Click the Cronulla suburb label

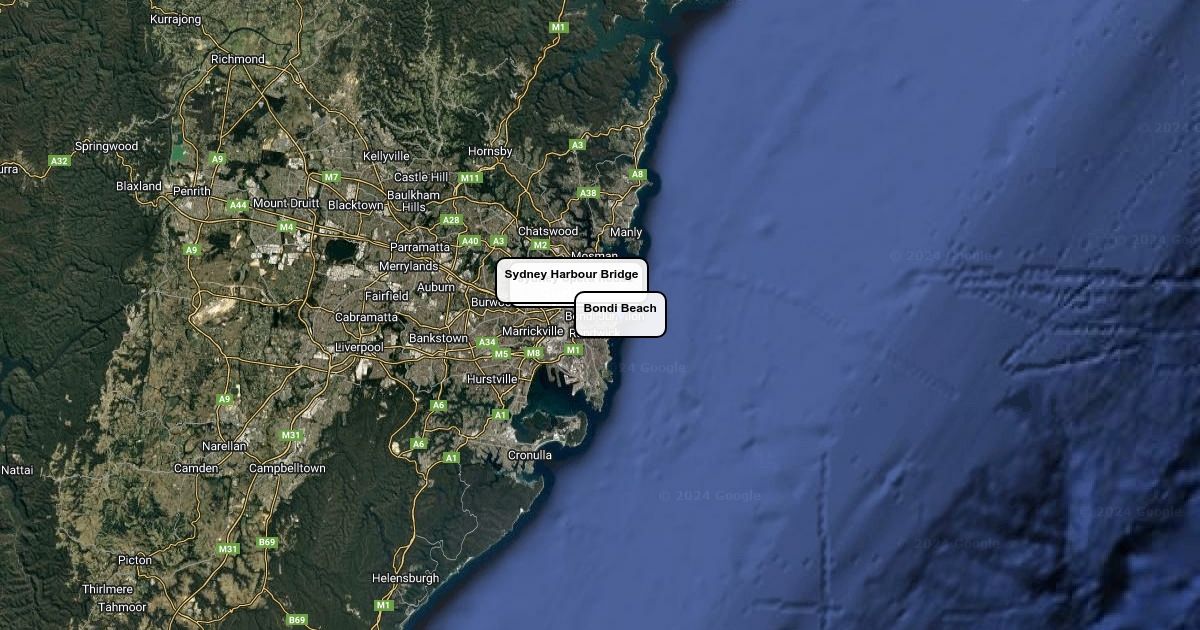(x=529, y=455)
